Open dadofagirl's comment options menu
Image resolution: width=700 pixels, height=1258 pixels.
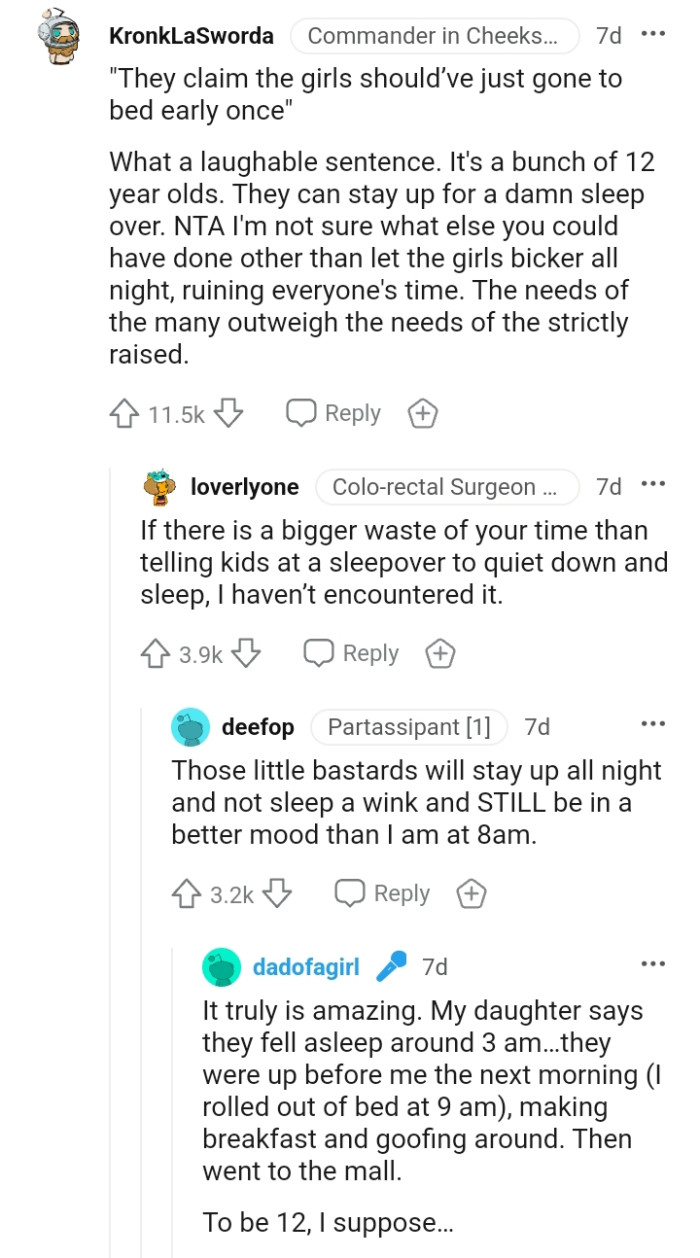coord(653,966)
